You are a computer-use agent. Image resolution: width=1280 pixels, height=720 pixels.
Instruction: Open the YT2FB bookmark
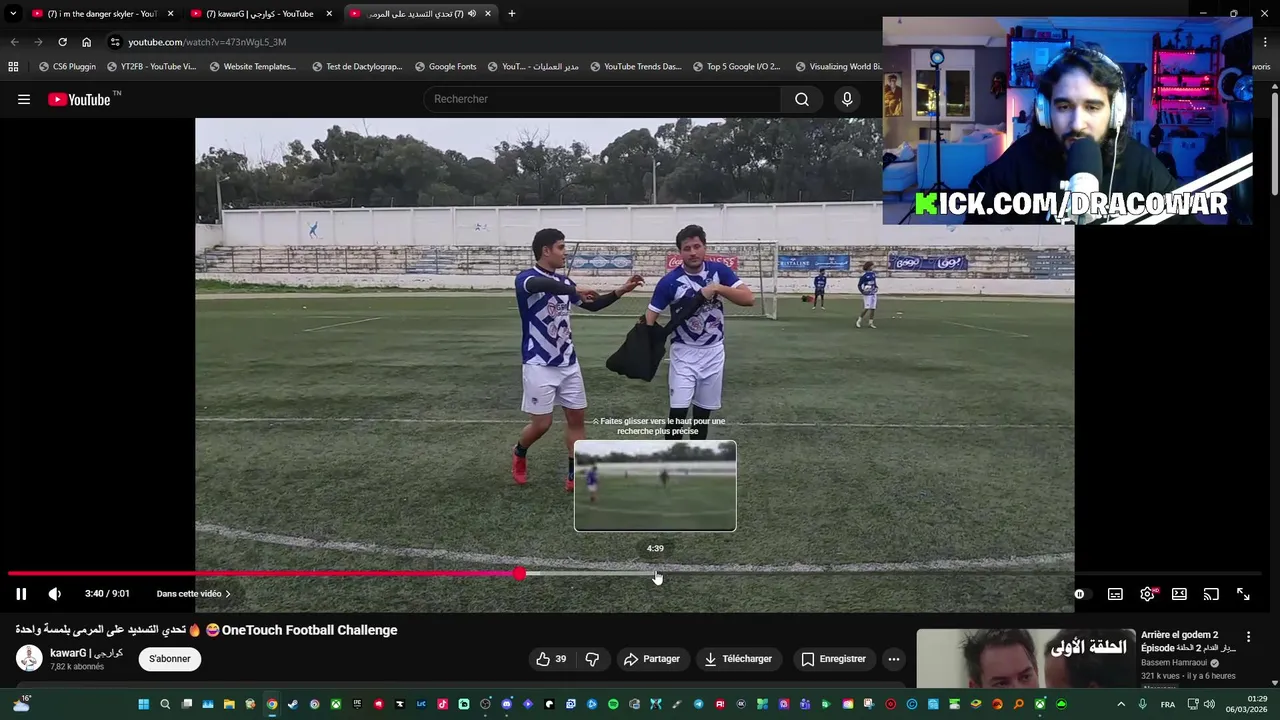tap(151, 67)
